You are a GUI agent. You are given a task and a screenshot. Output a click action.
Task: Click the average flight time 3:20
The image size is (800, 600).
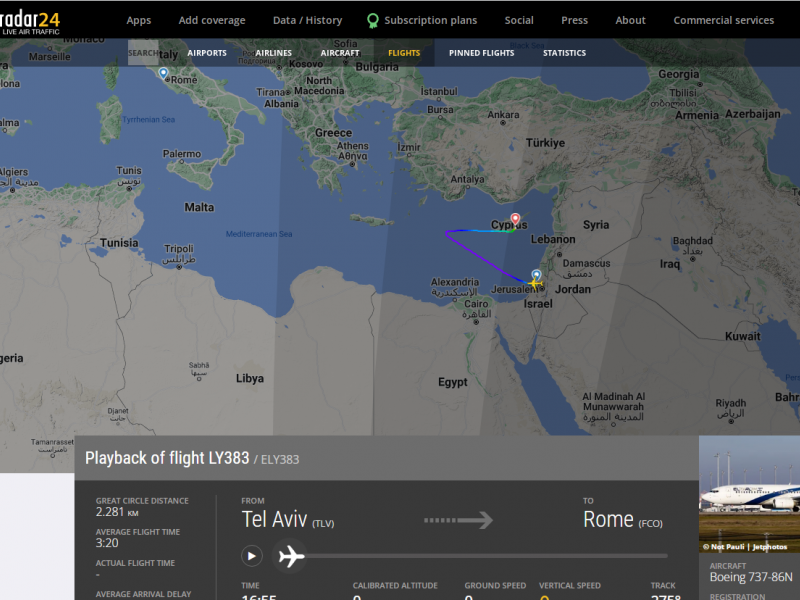pos(107,543)
